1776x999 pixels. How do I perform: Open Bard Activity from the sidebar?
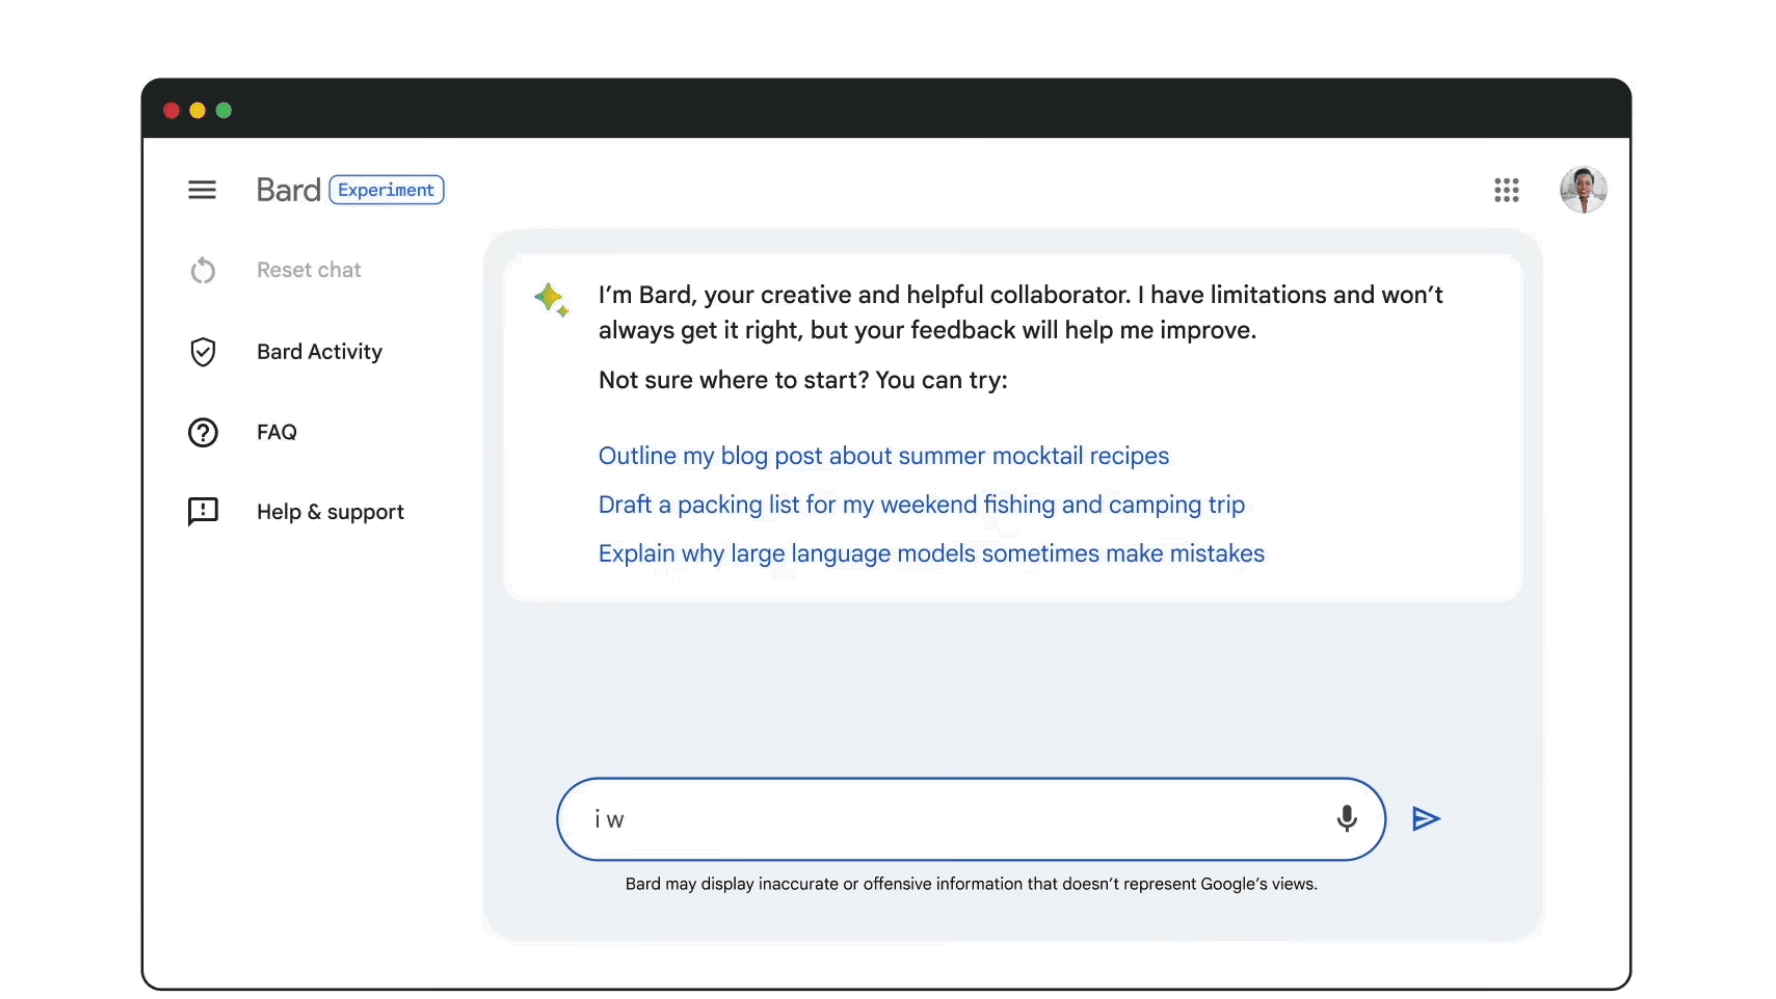(320, 352)
